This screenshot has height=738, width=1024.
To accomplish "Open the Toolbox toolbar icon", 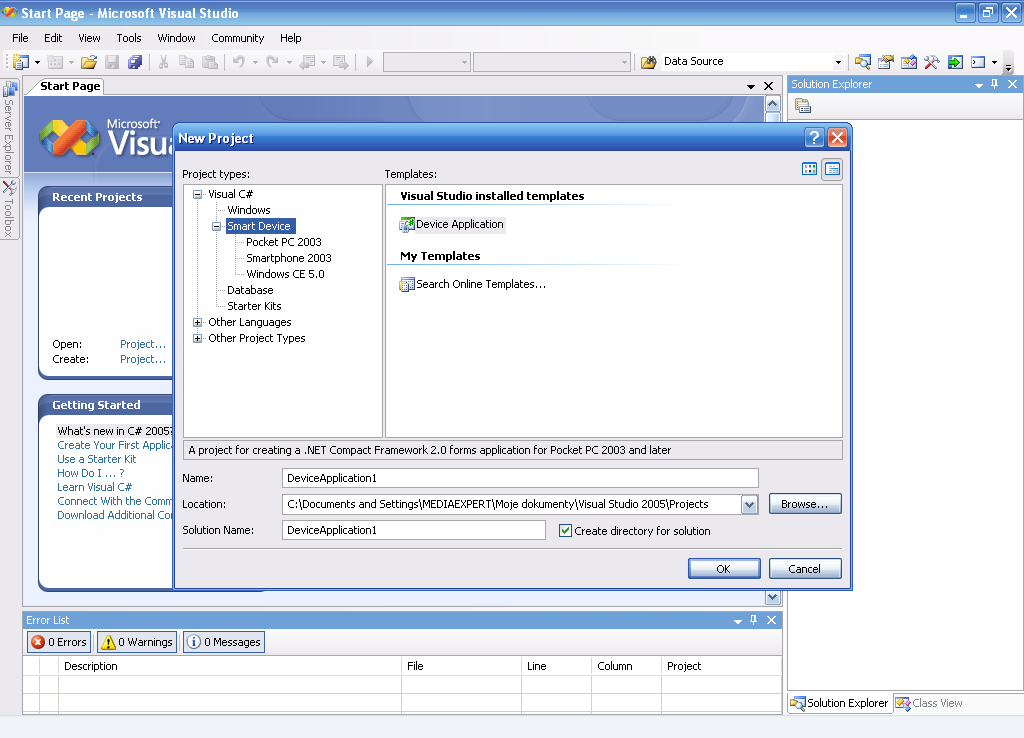I will tap(932, 62).
